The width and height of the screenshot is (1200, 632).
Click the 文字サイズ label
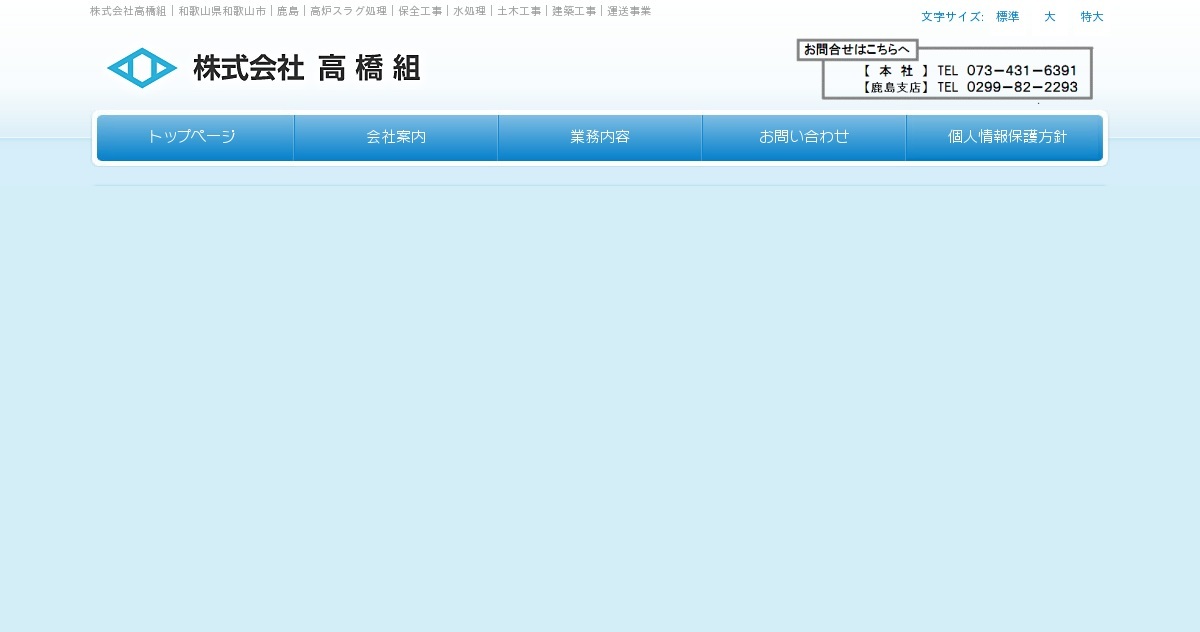[952, 17]
